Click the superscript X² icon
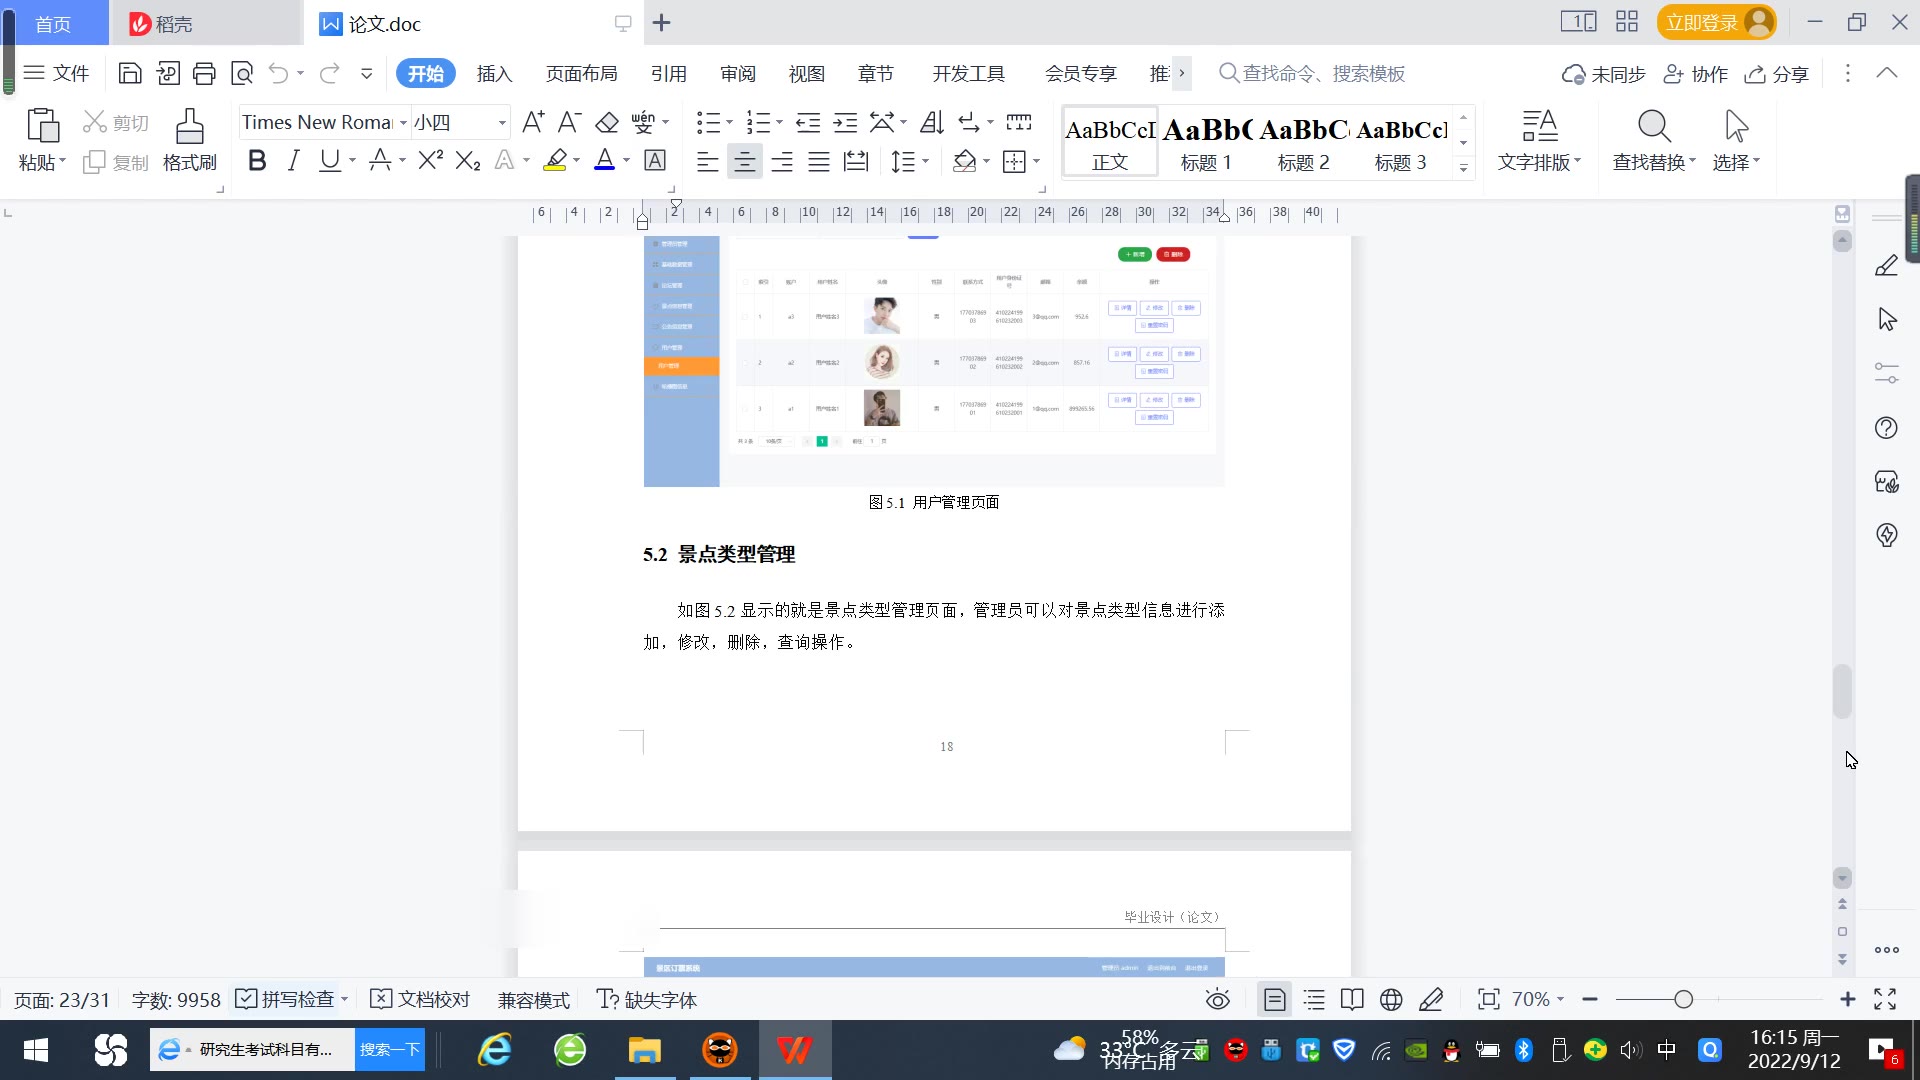This screenshot has width=1920, height=1080. [x=430, y=161]
